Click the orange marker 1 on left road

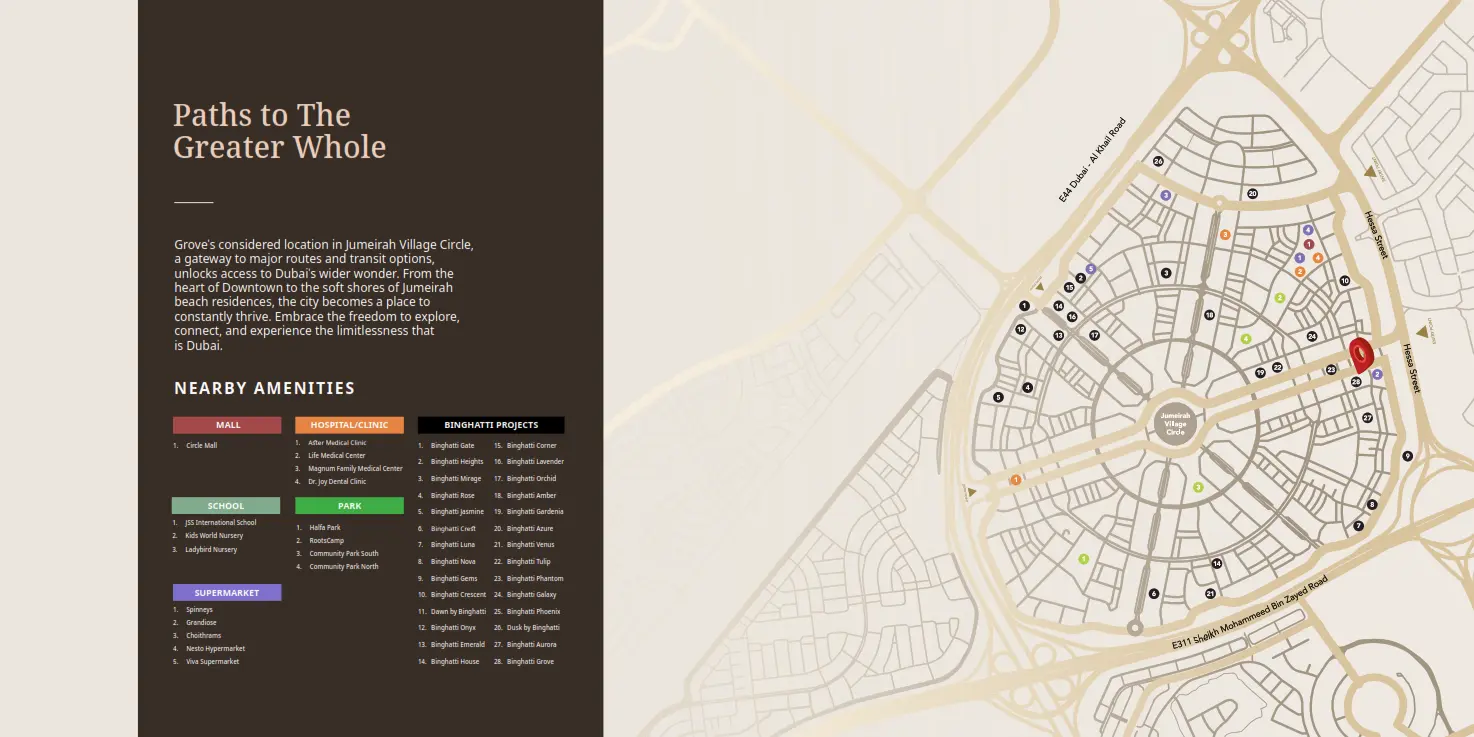click(1016, 480)
